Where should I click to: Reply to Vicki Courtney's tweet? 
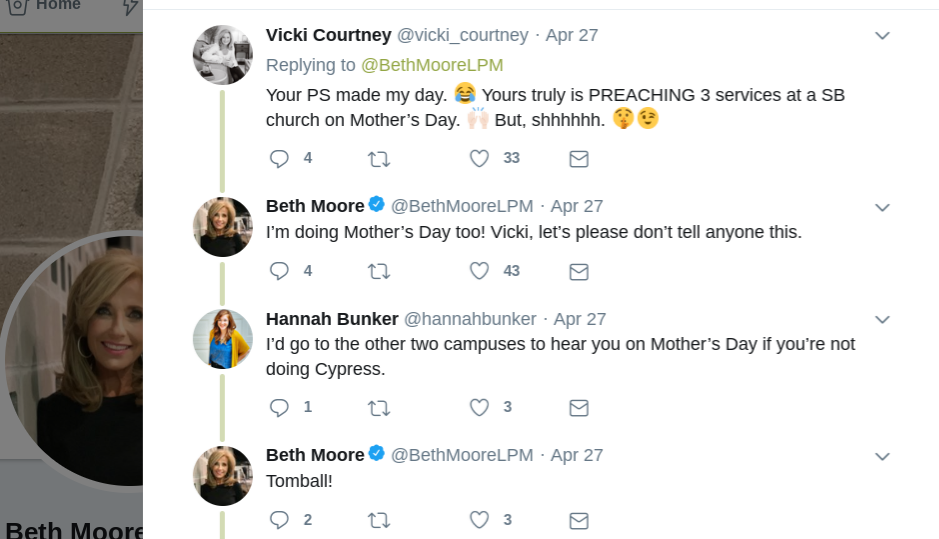click(x=280, y=158)
